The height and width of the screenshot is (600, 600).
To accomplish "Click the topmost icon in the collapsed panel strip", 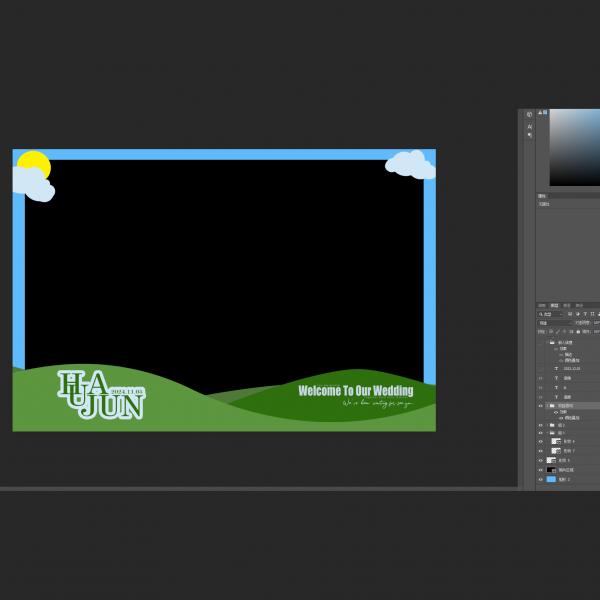I will pyautogui.click(x=529, y=115).
